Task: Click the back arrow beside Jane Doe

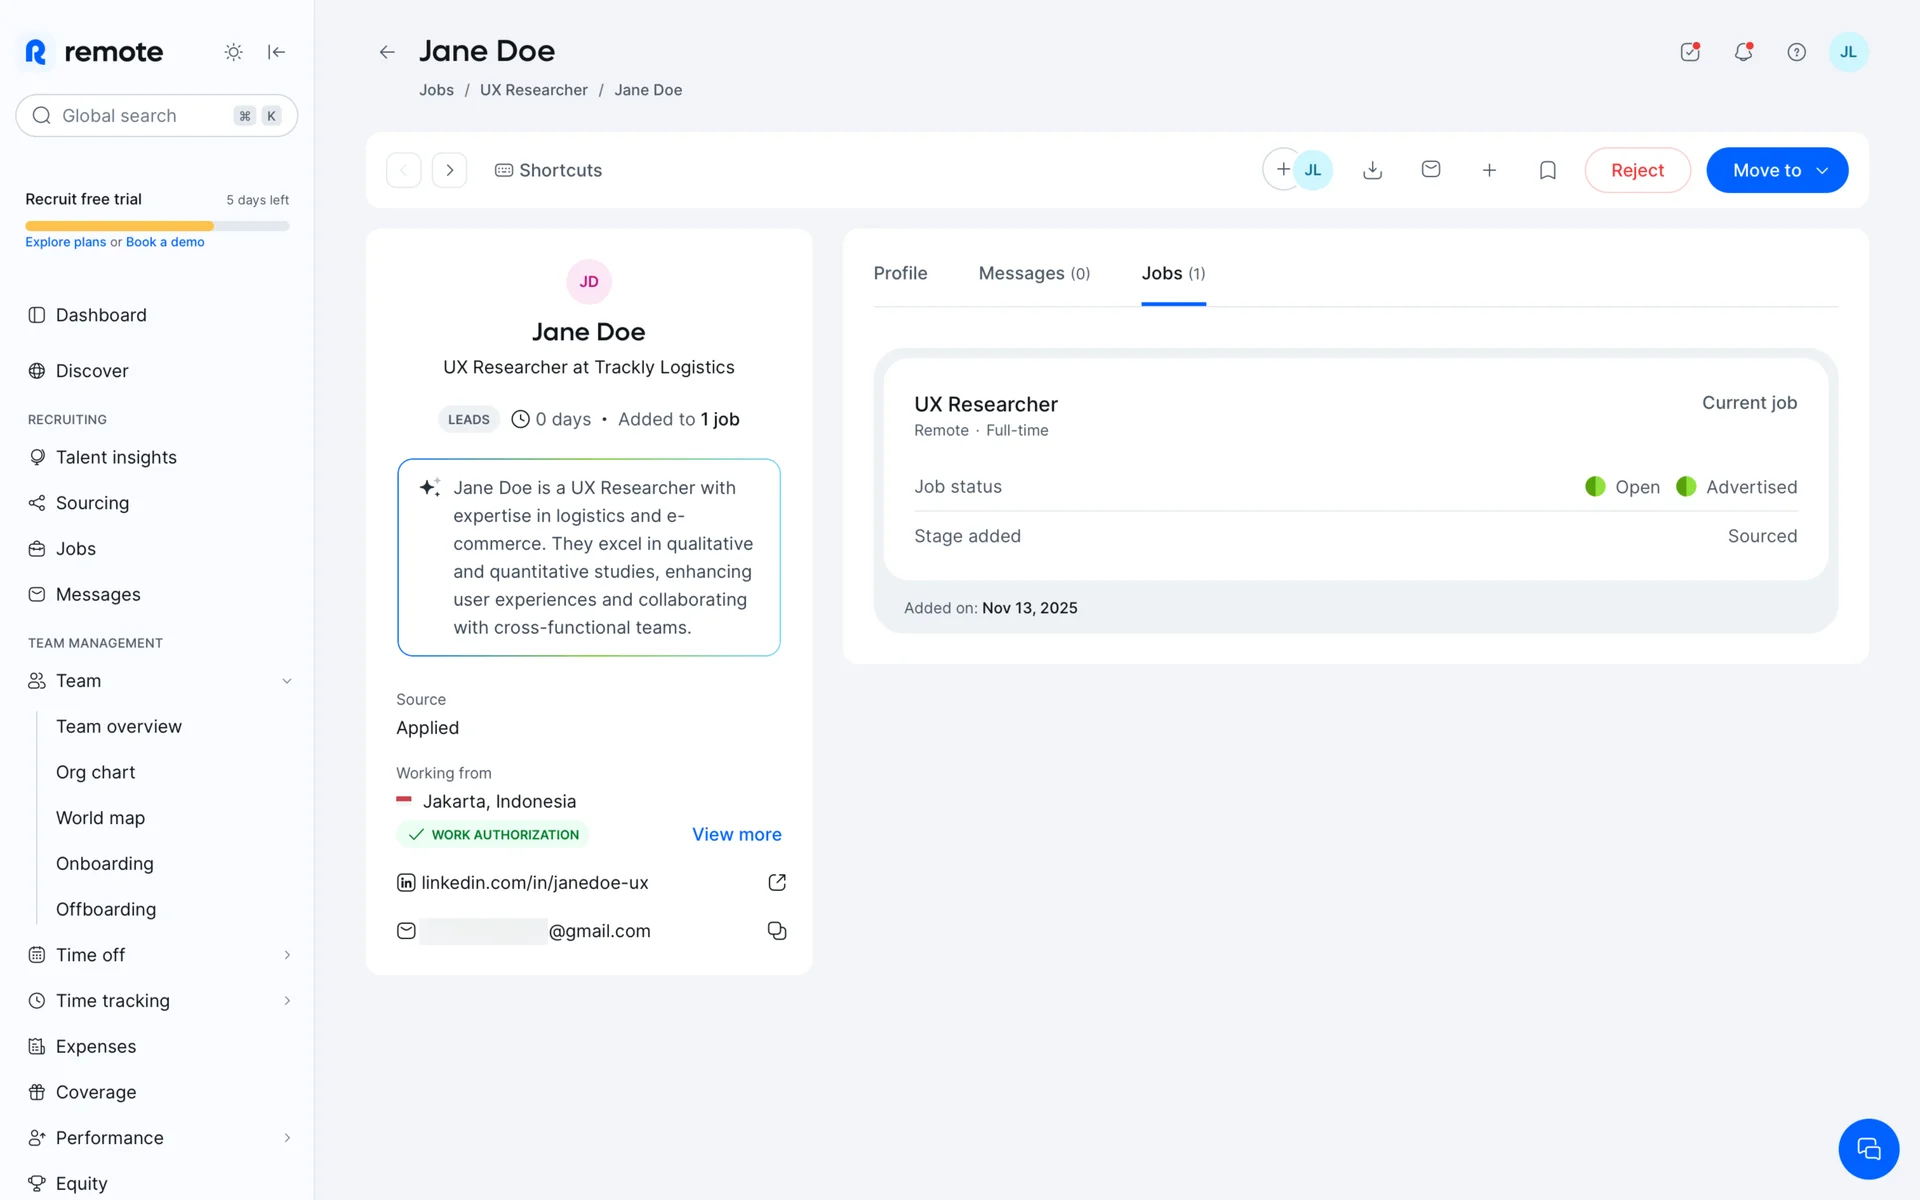Action: click(x=387, y=52)
